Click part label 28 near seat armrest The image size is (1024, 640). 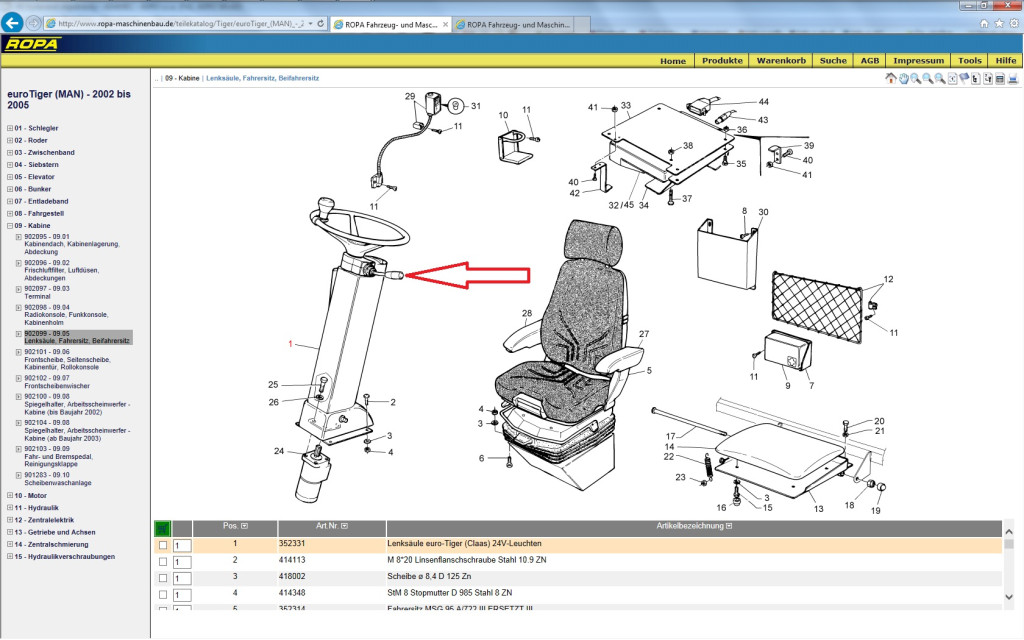[527, 313]
